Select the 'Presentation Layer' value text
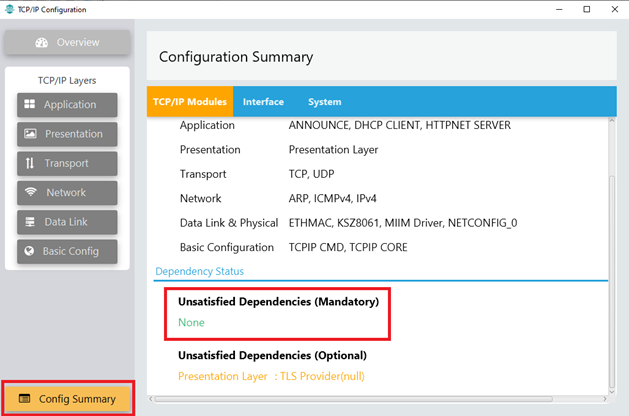Viewport: 629px width, 416px height. coord(333,150)
